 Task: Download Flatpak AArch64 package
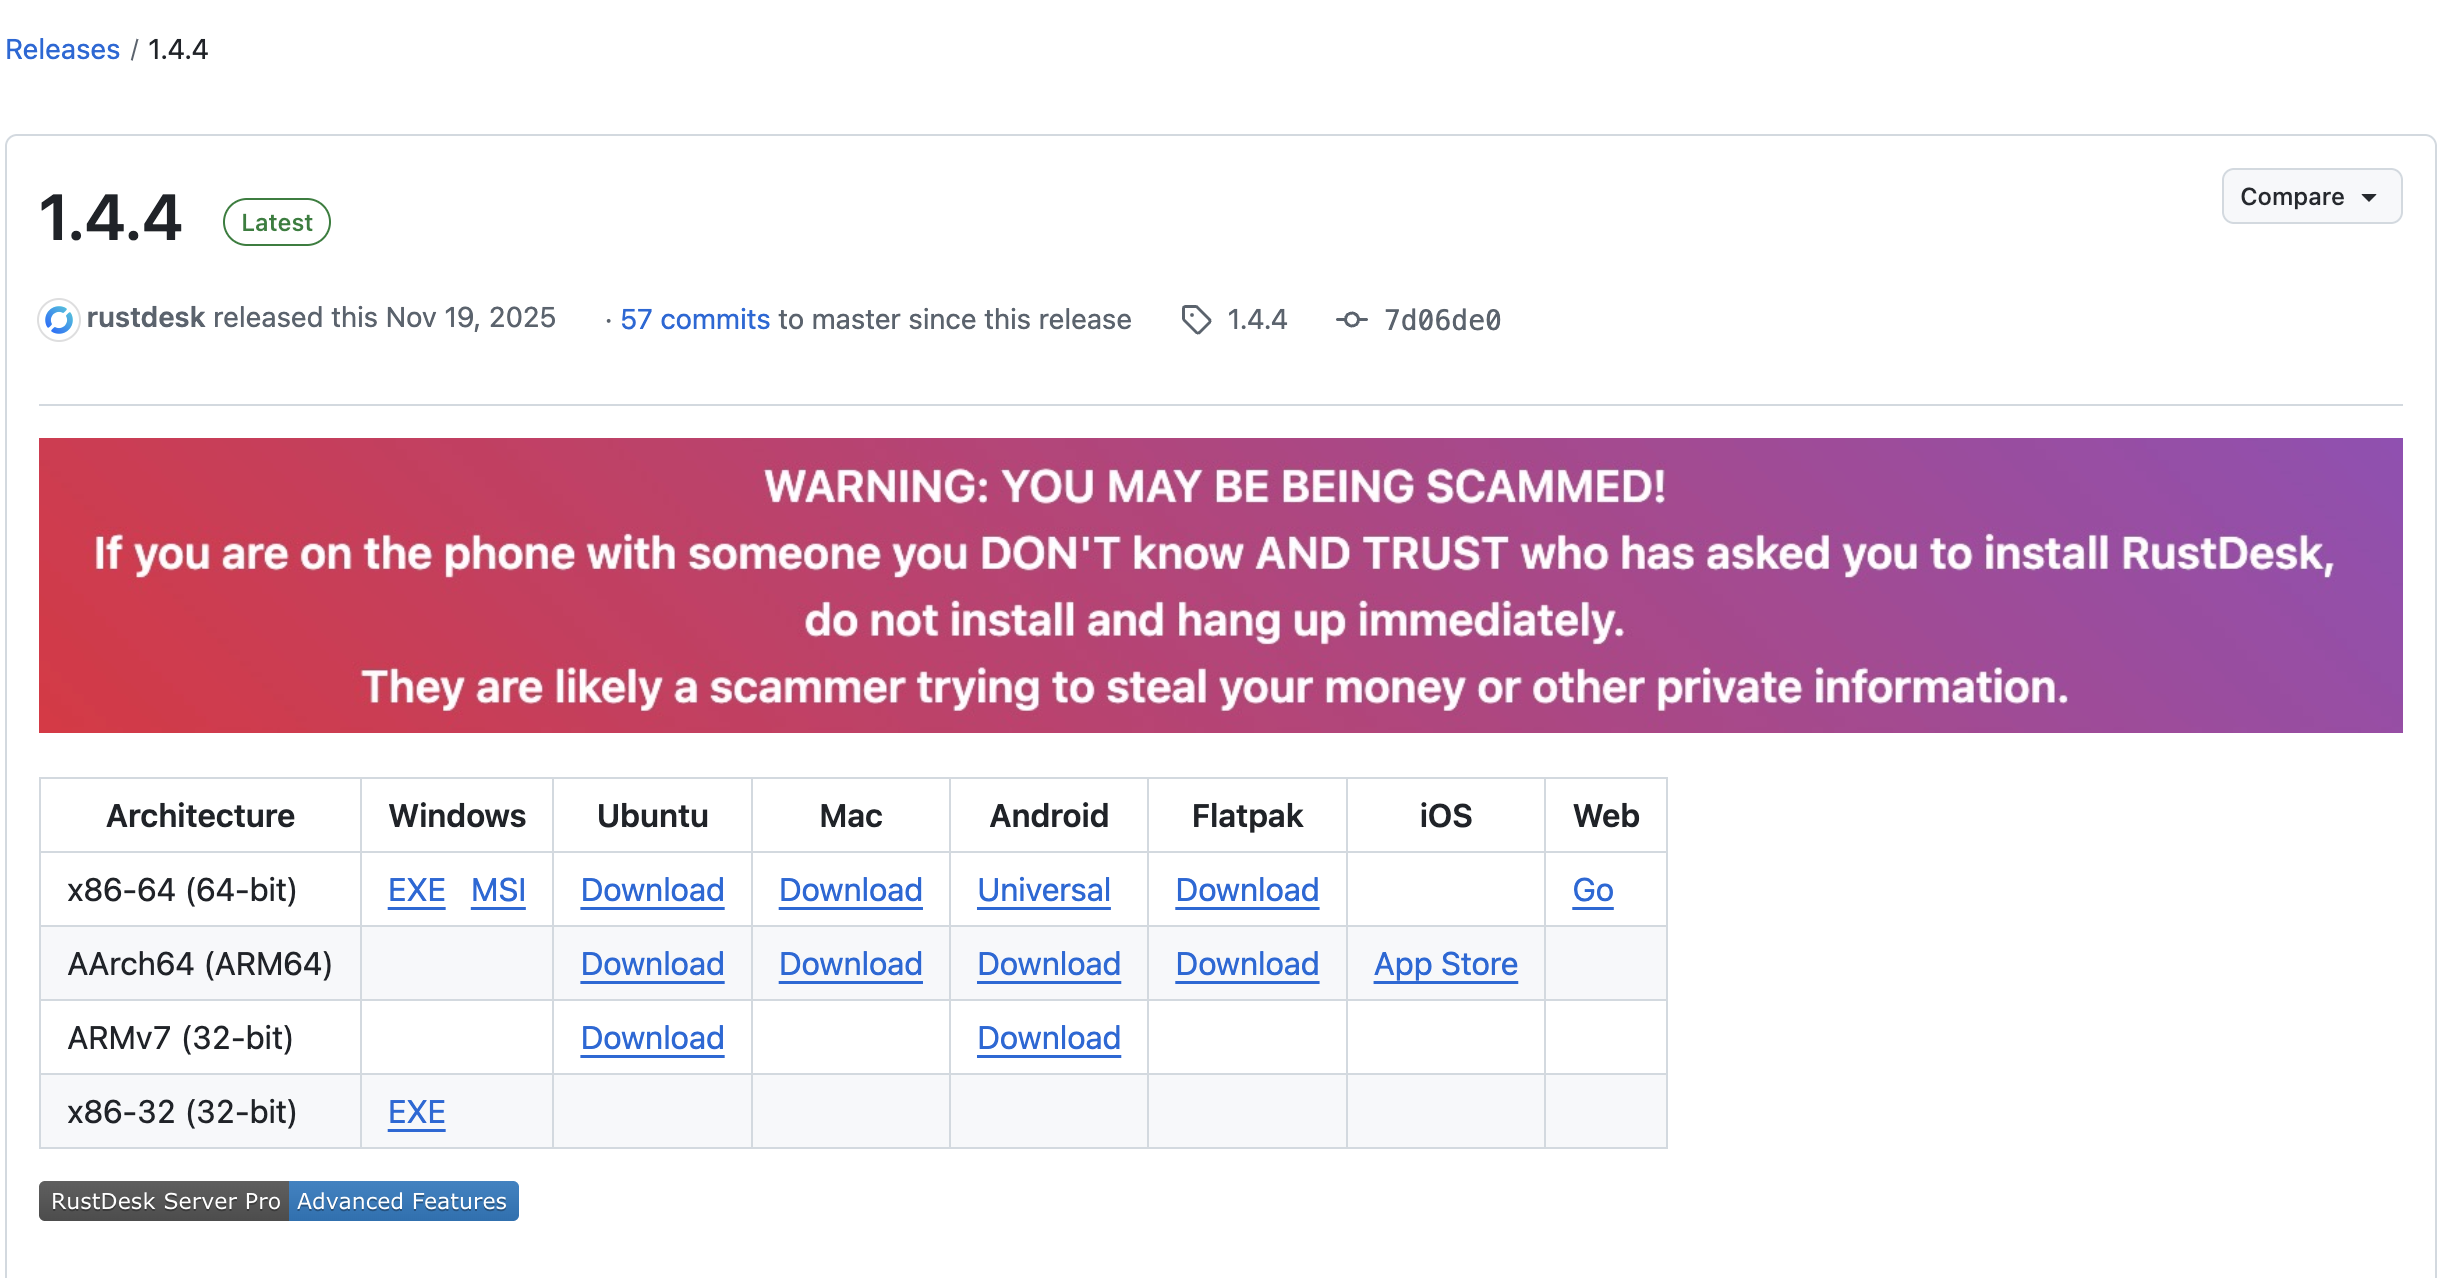[1246, 964]
